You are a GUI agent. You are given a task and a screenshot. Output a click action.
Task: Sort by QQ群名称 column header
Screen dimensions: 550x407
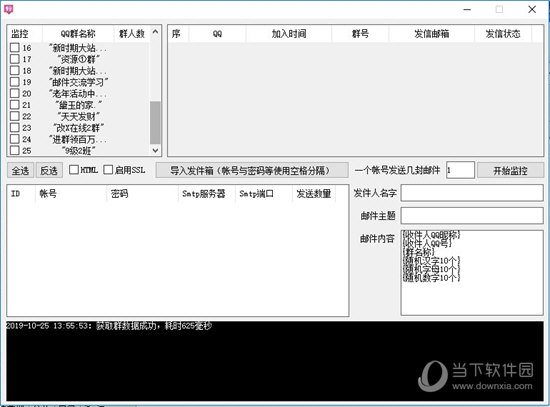(x=78, y=34)
